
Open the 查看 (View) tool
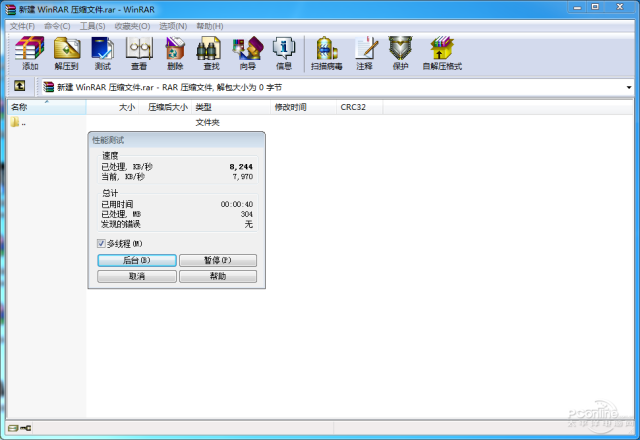pyautogui.click(x=138, y=52)
